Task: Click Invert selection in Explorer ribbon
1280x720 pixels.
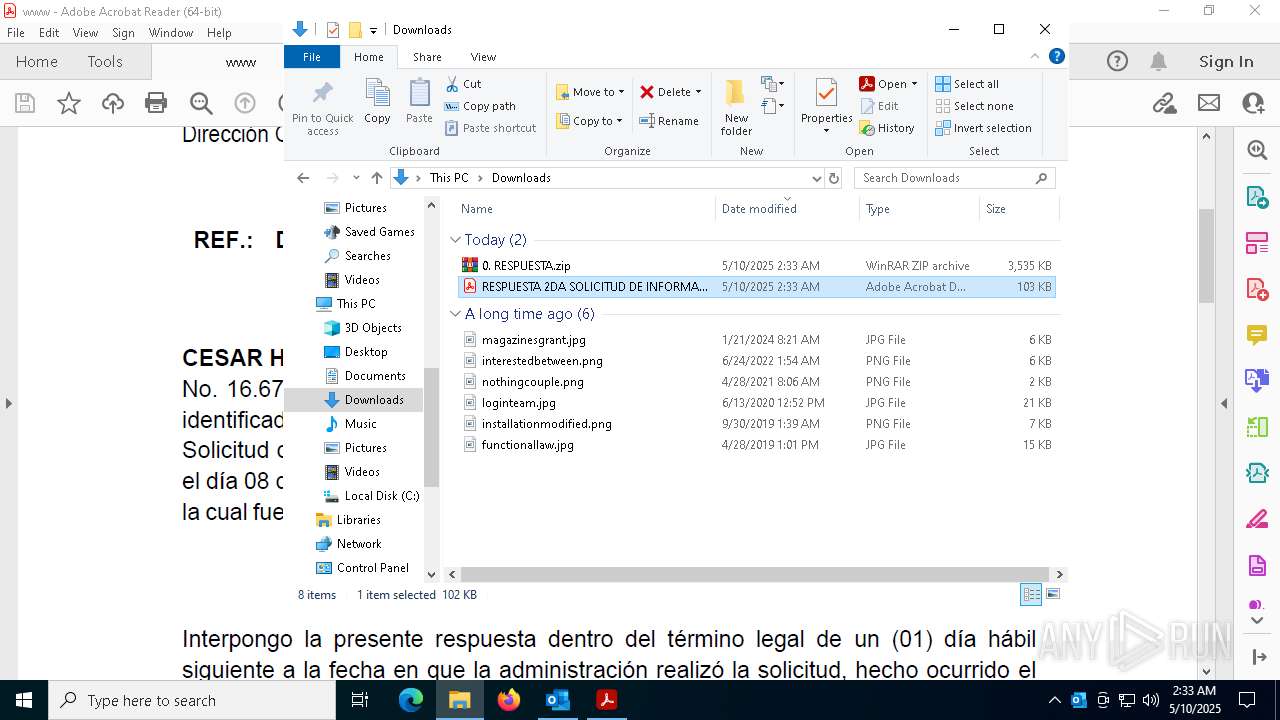Action: [983, 128]
